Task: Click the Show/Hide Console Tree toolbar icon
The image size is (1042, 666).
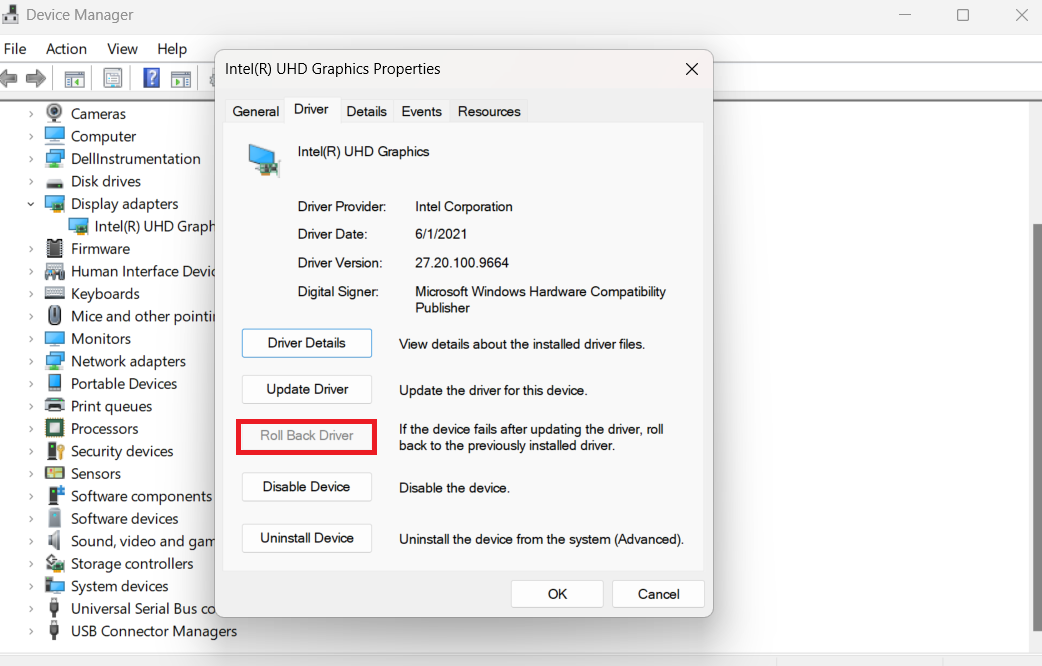Action: (x=74, y=79)
